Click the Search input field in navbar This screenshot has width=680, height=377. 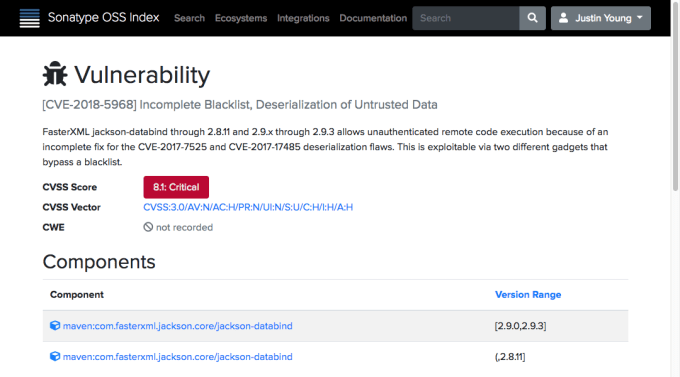coord(466,18)
